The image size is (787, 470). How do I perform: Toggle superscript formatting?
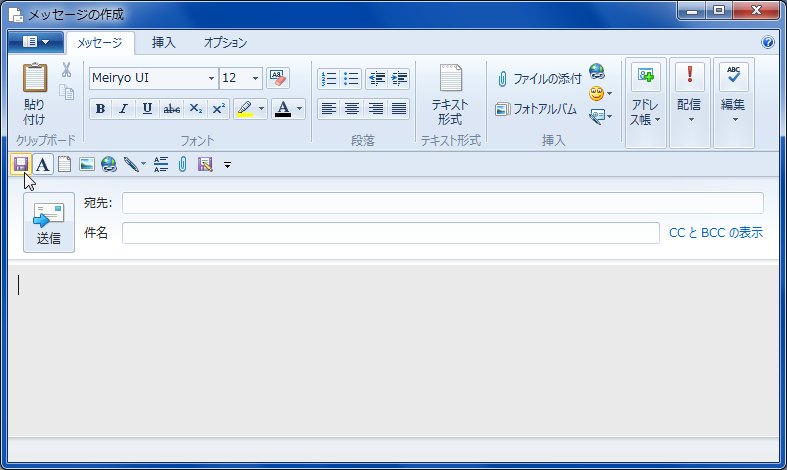tap(218, 108)
